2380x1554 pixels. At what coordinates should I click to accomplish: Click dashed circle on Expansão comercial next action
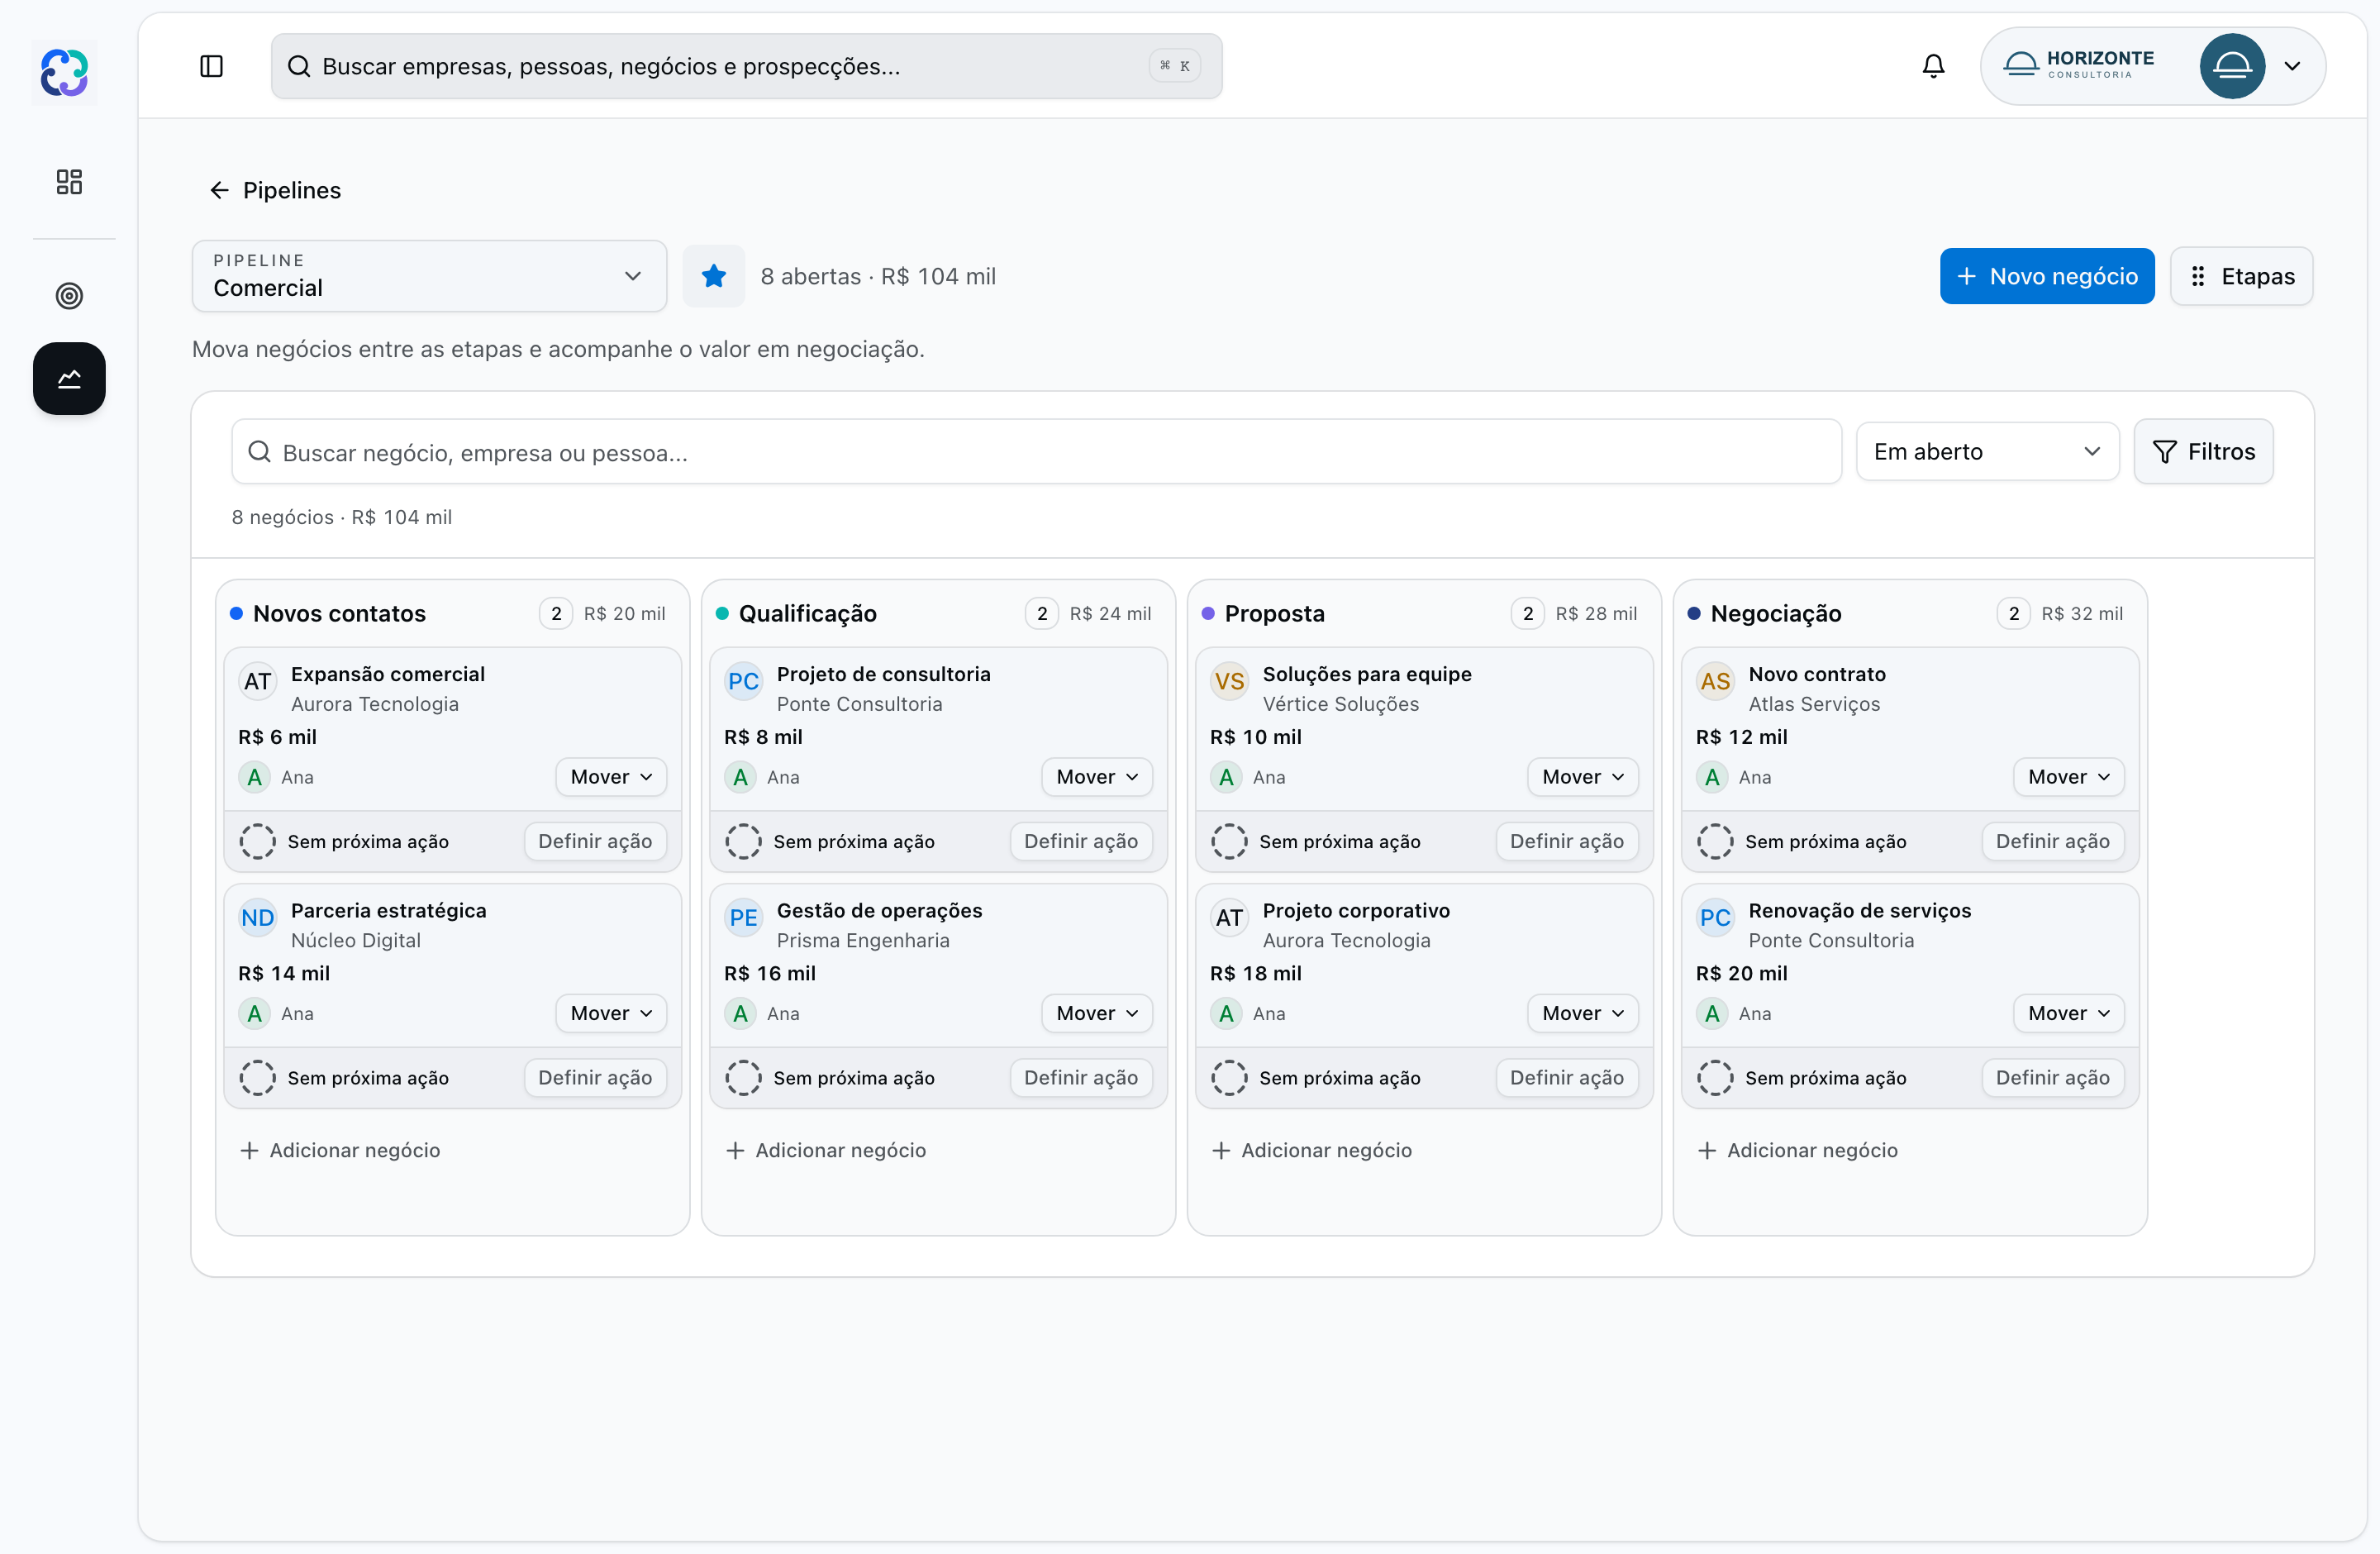point(257,841)
